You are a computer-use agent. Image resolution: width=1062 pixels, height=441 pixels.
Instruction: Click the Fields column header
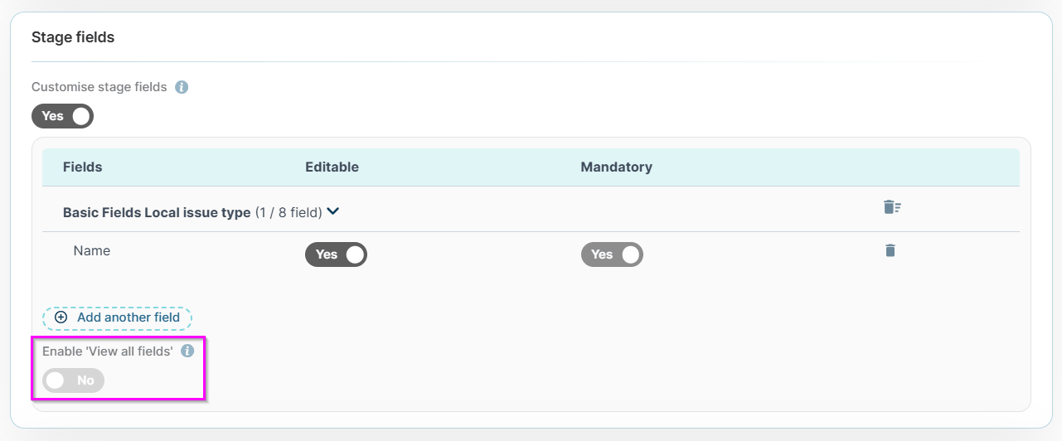coord(83,167)
